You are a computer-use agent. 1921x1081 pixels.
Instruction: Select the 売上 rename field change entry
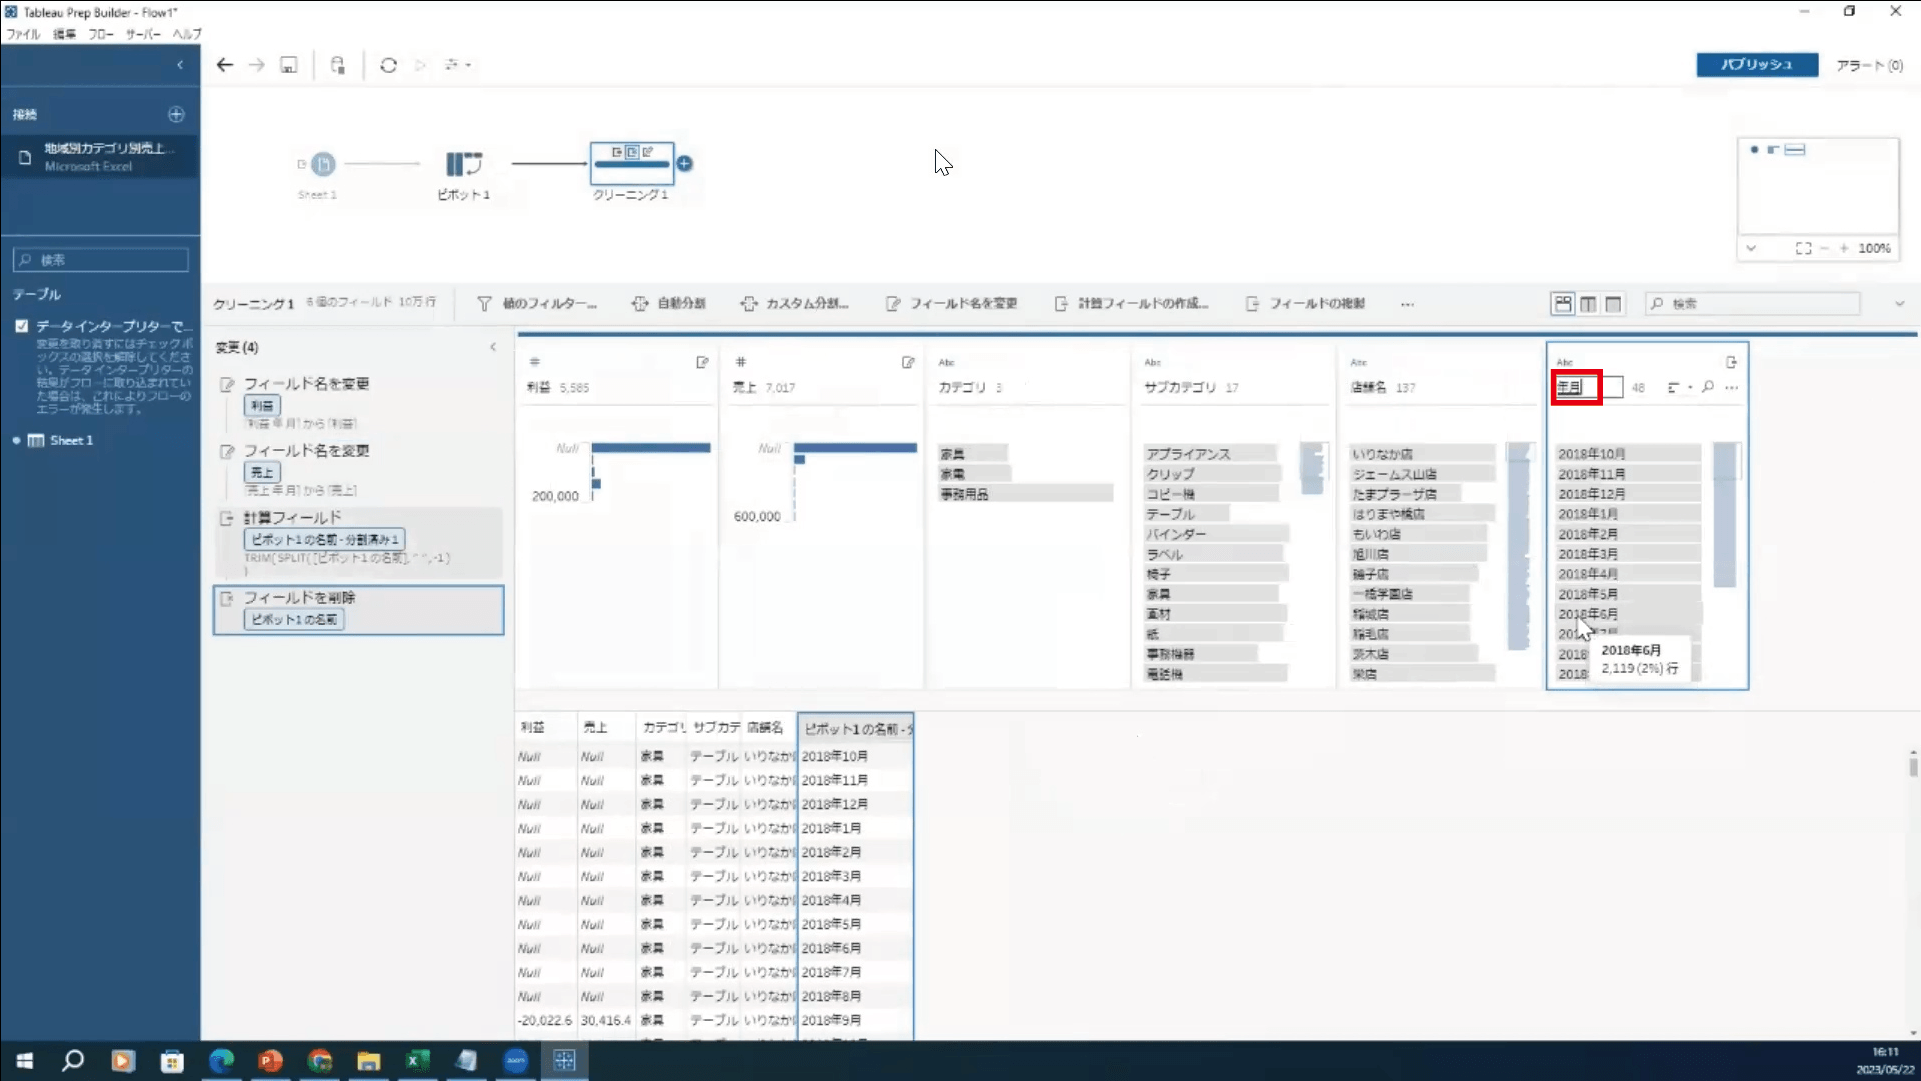[x=359, y=469]
